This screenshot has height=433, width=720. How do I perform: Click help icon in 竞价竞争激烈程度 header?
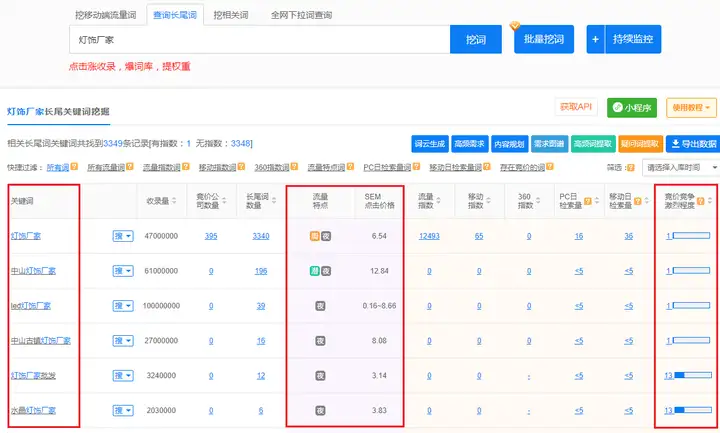[701, 201]
